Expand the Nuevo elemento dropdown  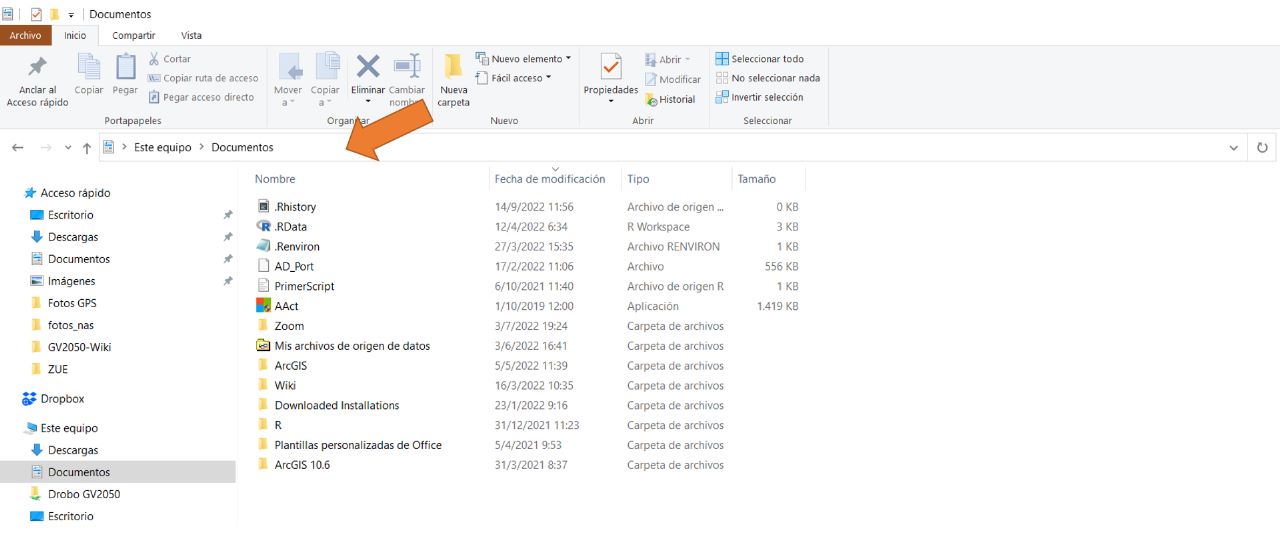(525, 59)
